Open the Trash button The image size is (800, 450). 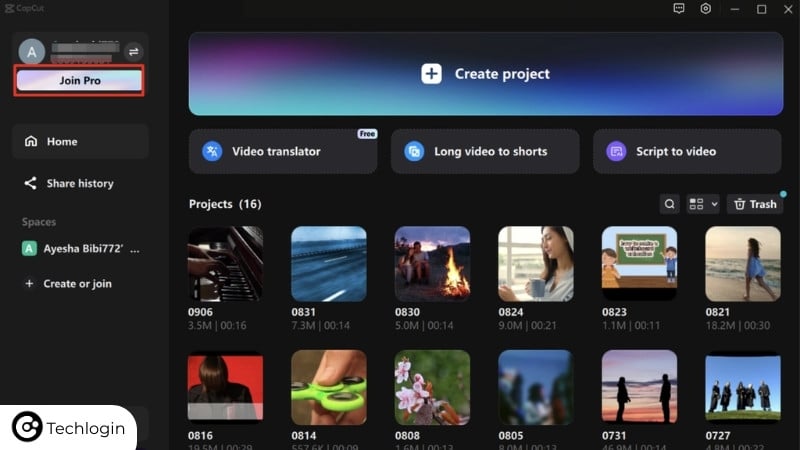coord(754,204)
